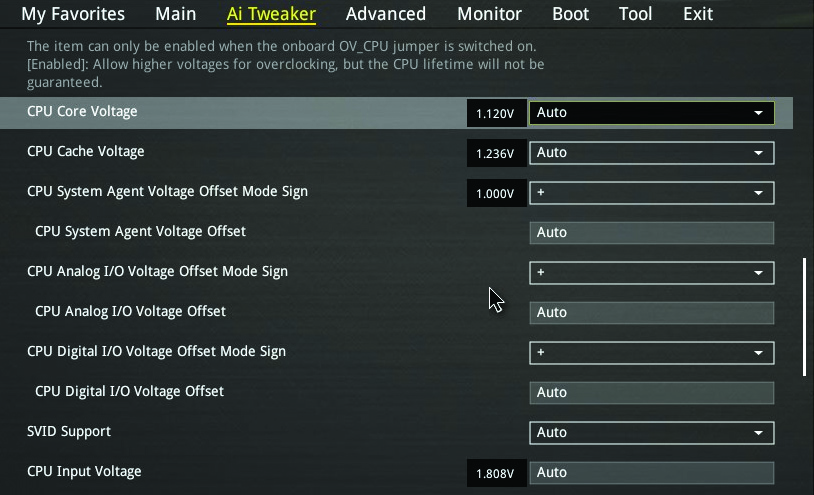Select the Exit tab
Image resolution: width=814 pixels, height=495 pixels.
698,14
